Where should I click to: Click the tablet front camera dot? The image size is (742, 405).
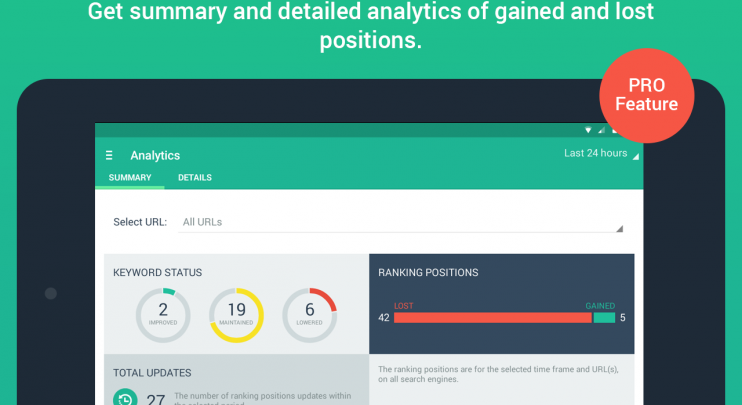click(51, 293)
